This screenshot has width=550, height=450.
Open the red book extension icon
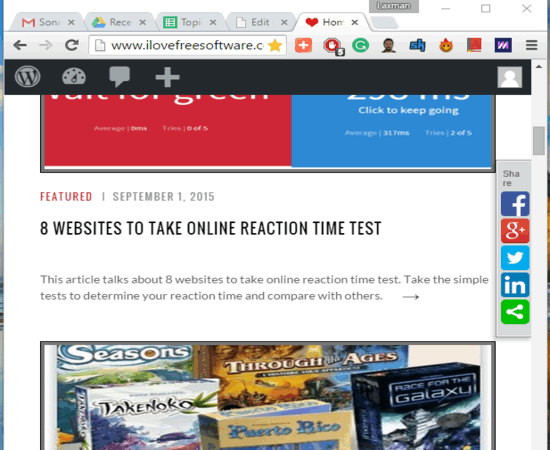coord(474,45)
